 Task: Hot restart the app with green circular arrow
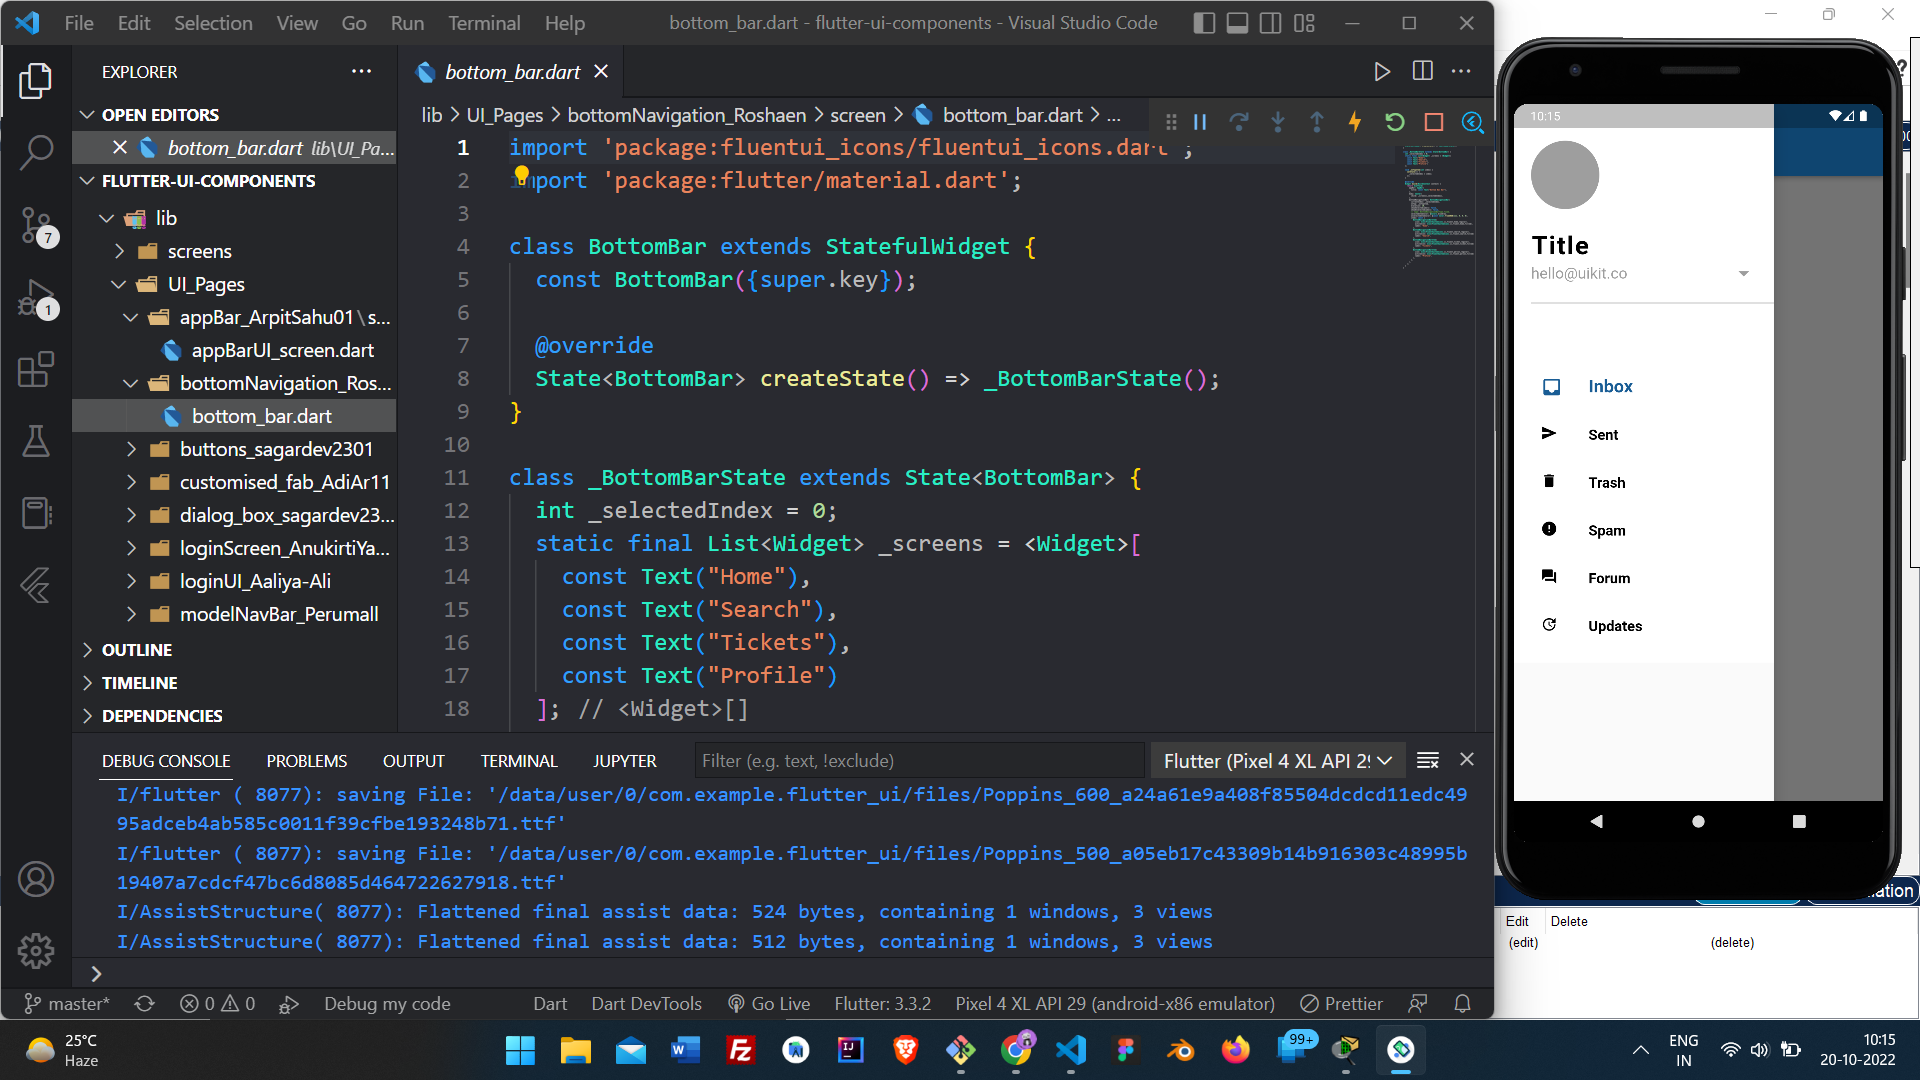click(1394, 122)
